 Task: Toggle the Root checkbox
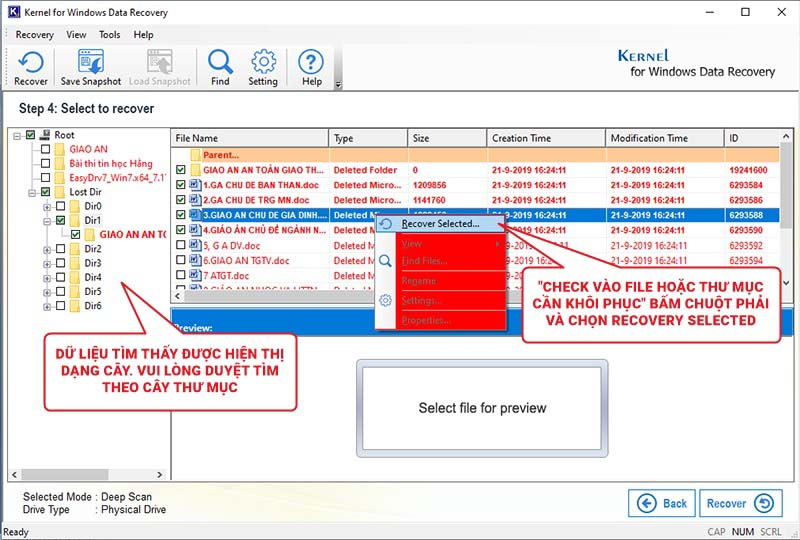click(x=31, y=135)
